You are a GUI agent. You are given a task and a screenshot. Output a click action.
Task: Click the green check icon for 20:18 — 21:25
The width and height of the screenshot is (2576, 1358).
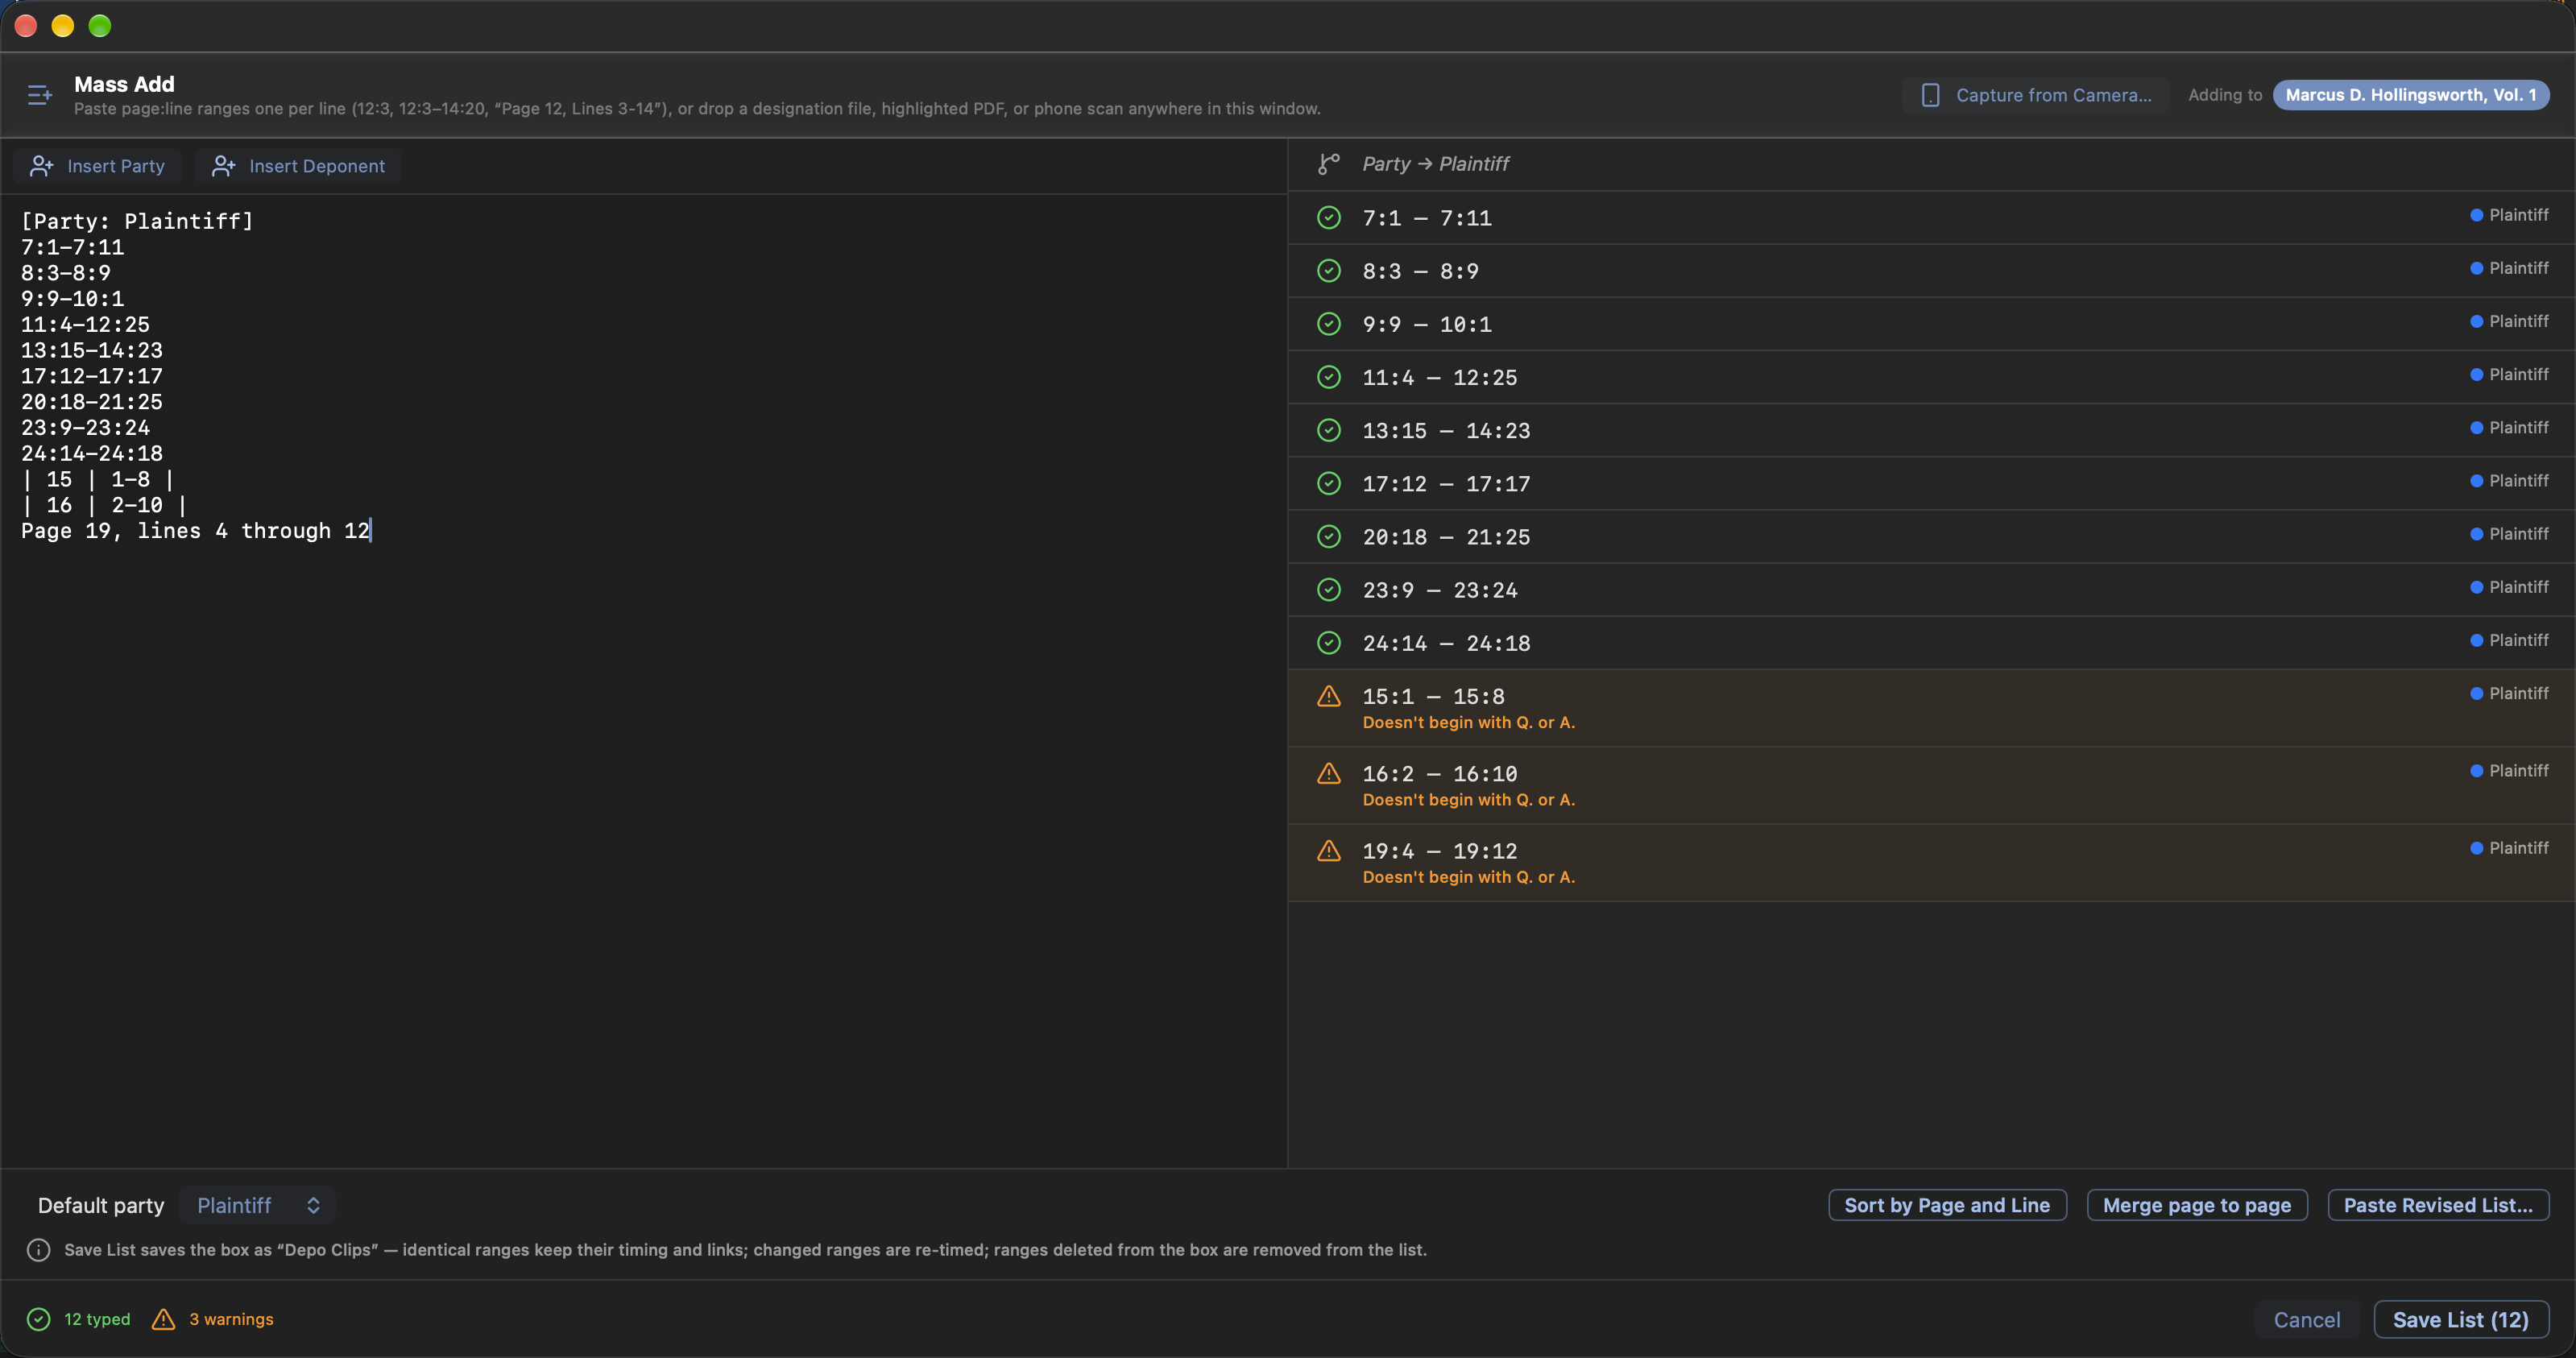(1328, 537)
